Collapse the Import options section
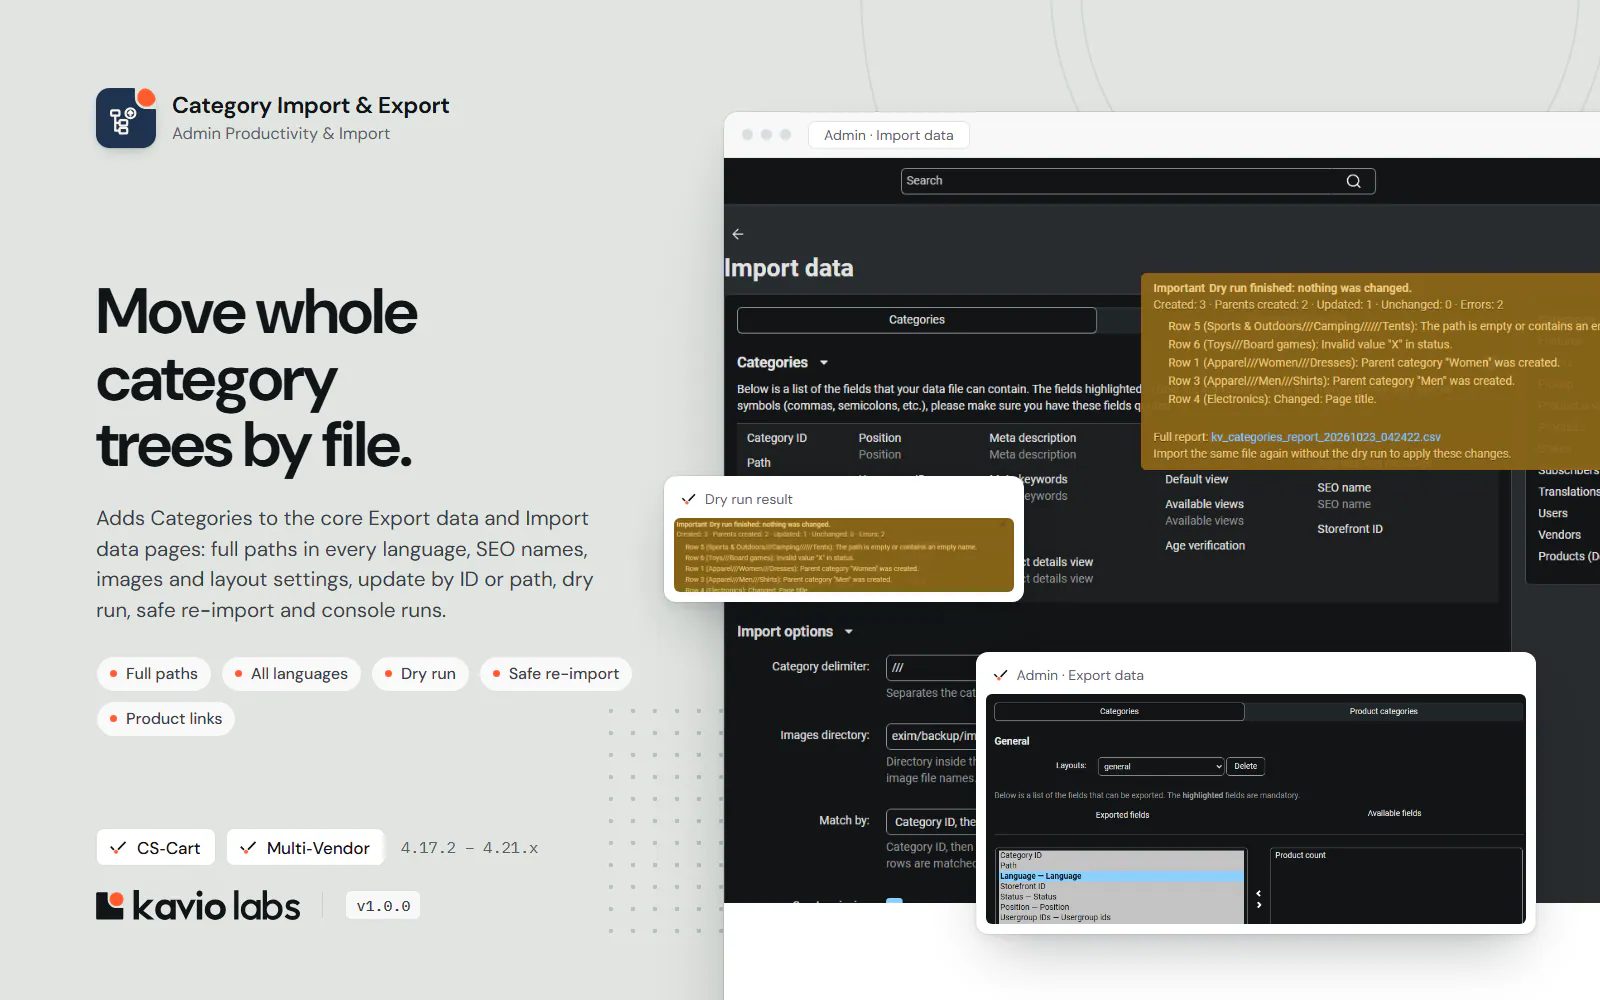Viewport: 1600px width, 1000px height. pyautogui.click(x=849, y=632)
